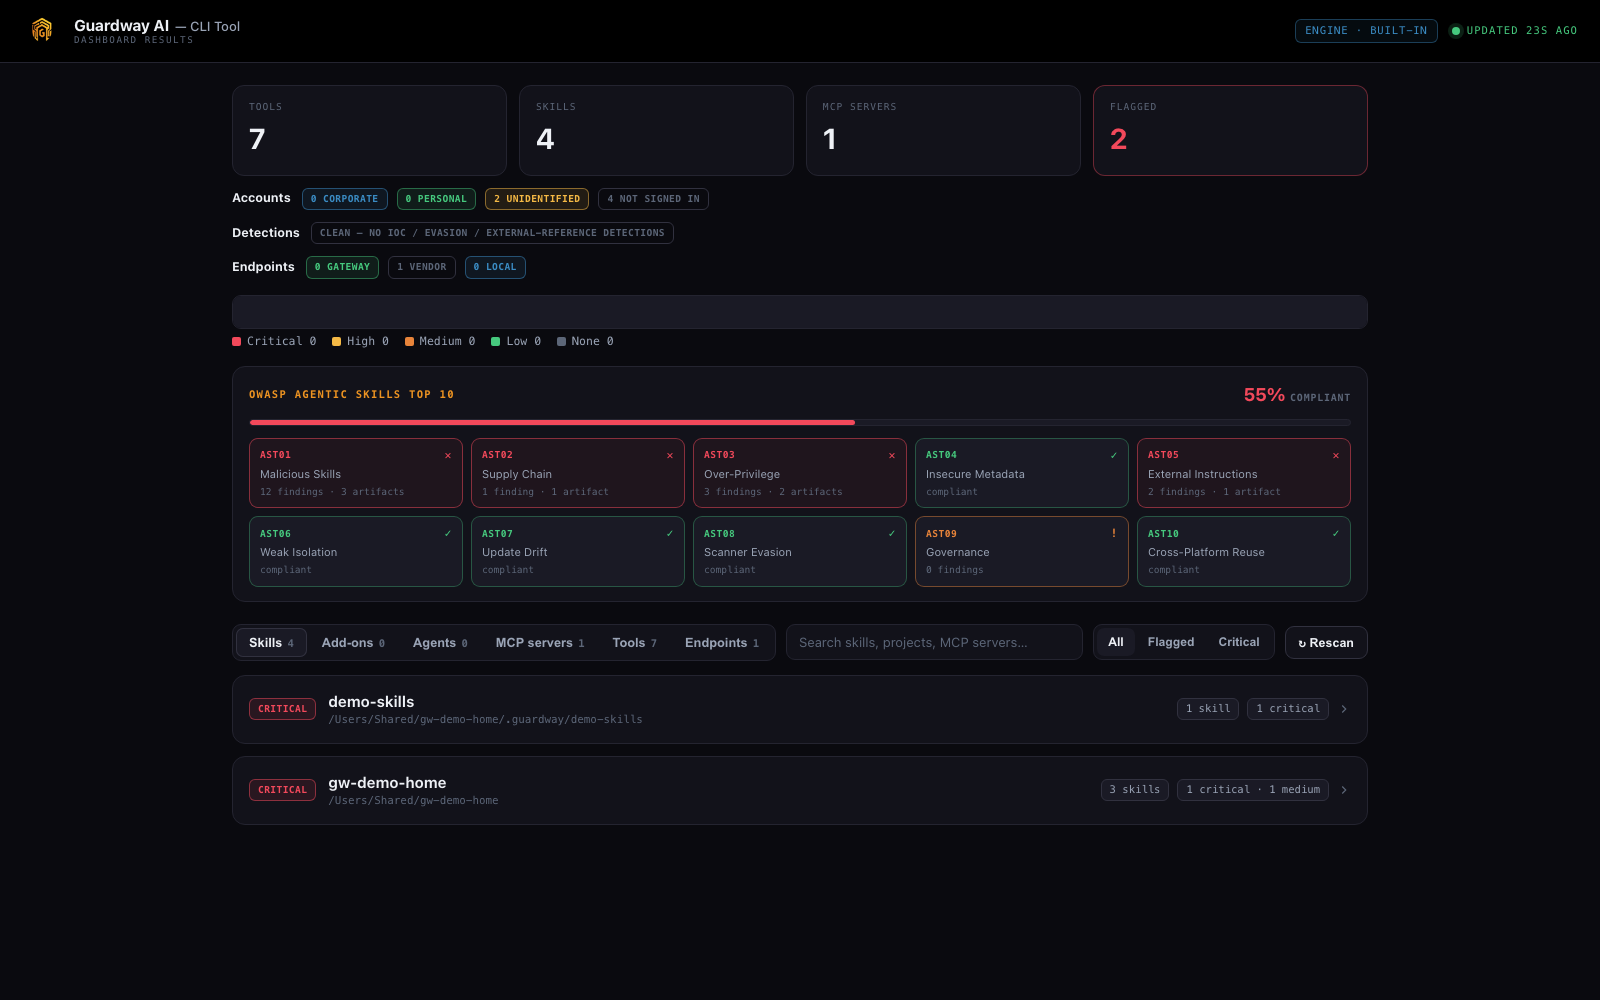Viewport: 1600px width, 1000px height.
Task: Click the X icon on AST03 Over-Privilege
Action: [892, 455]
